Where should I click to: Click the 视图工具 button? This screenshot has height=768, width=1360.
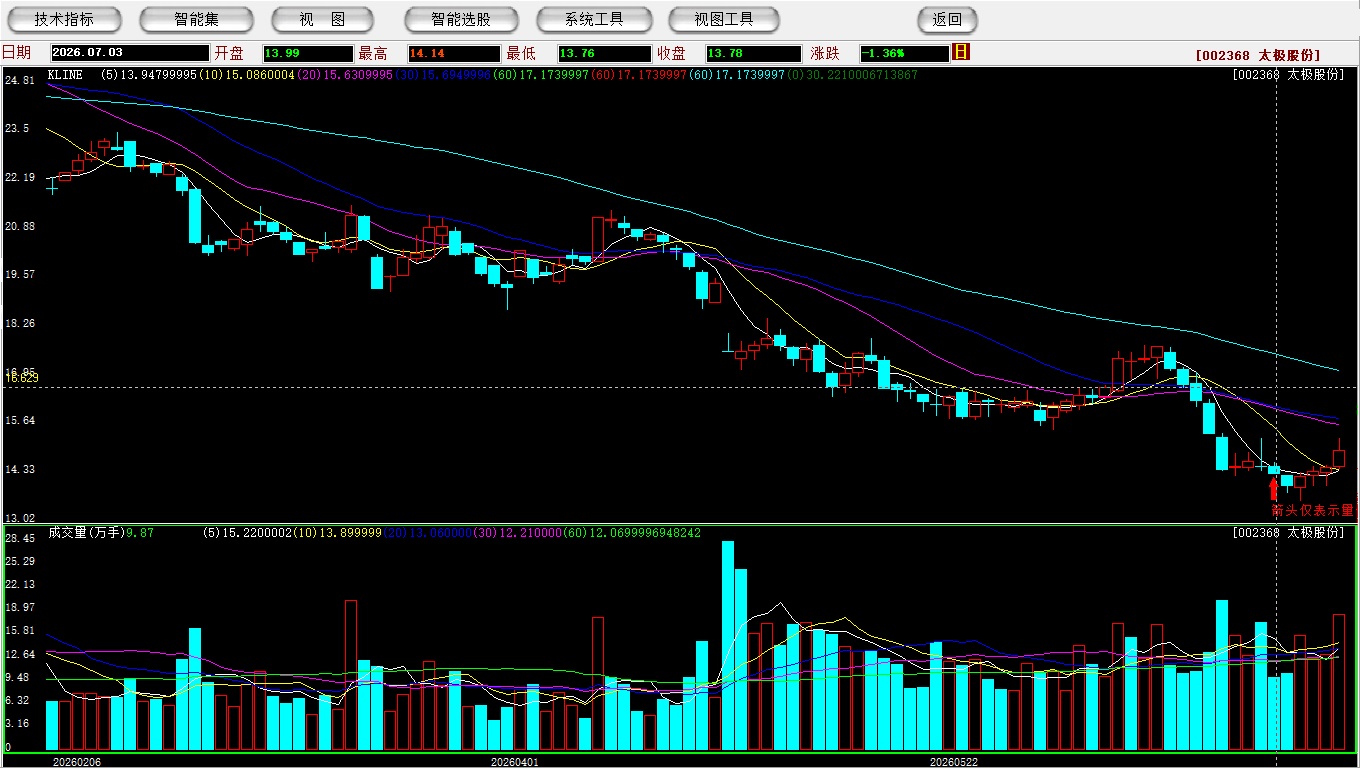pyautogui.click(x=725, y=19)
